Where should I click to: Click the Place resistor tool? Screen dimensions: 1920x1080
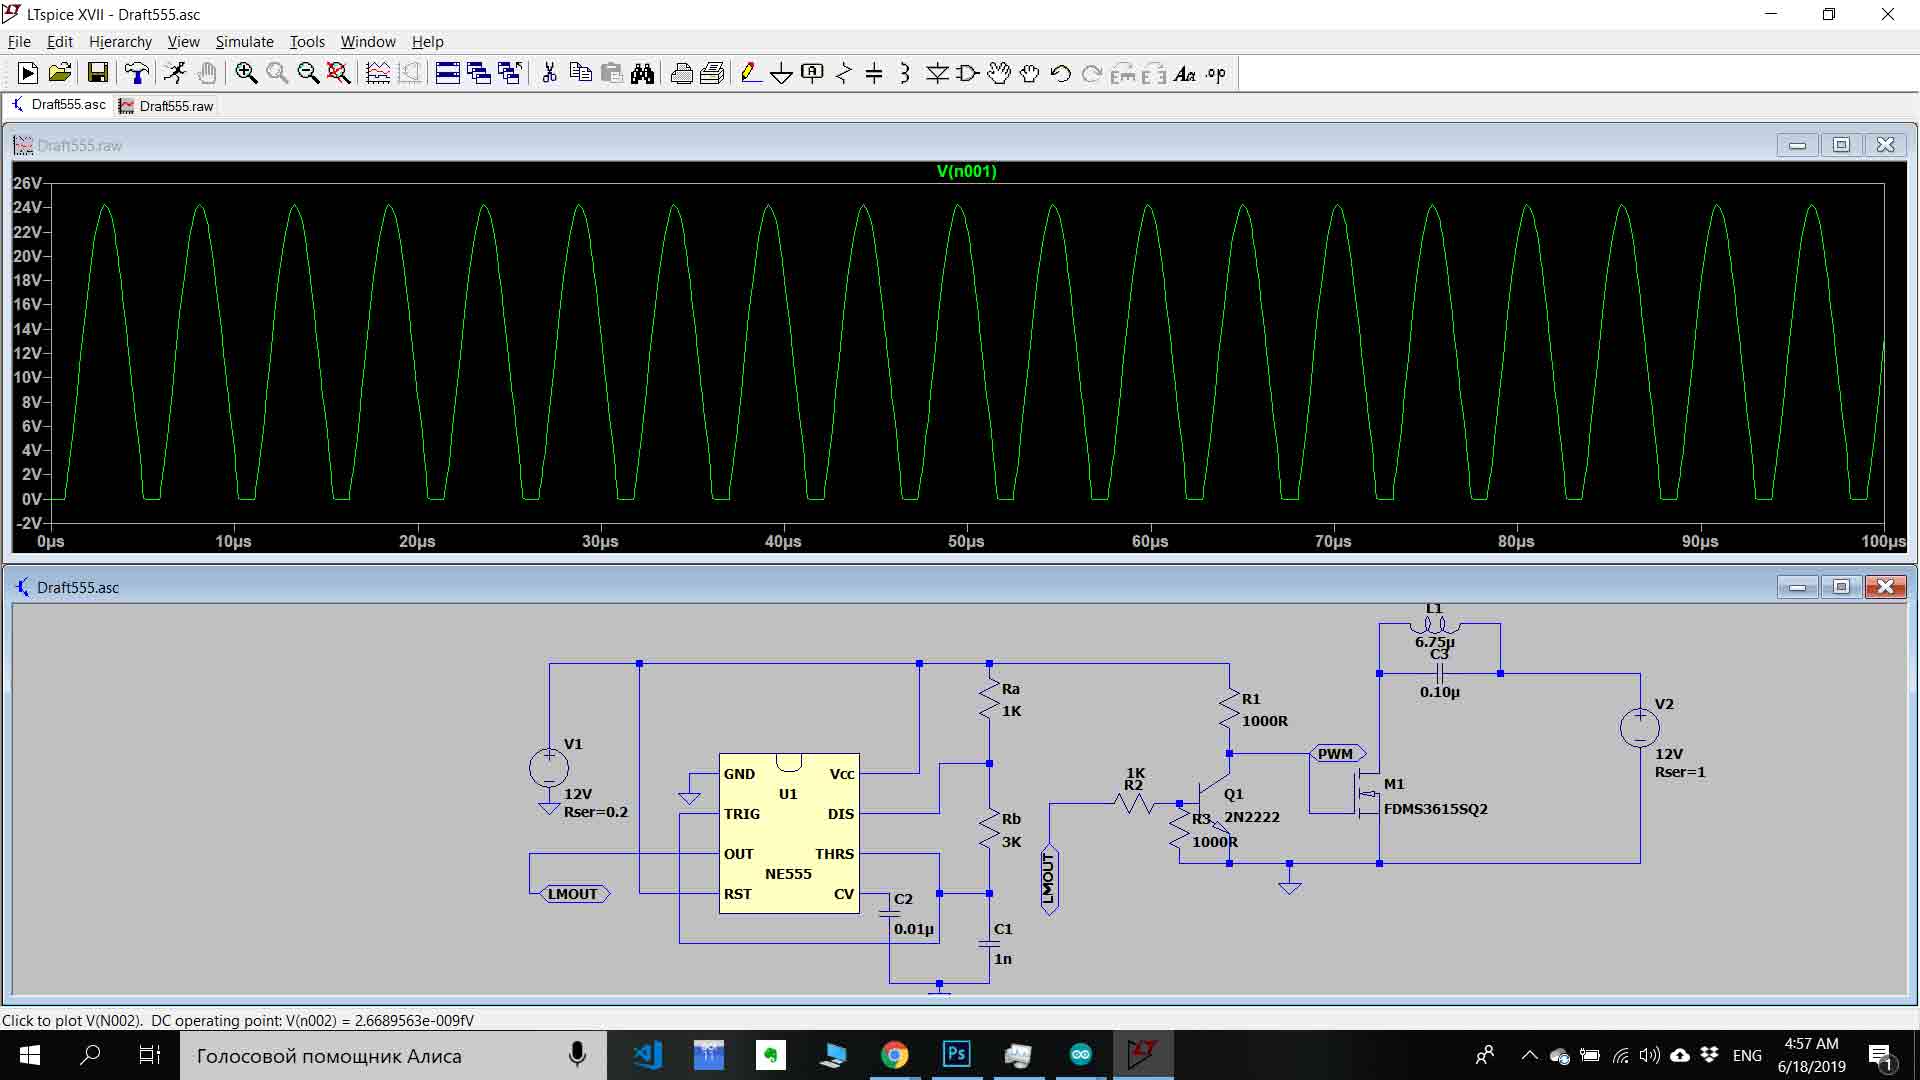[x=843, y=73]
